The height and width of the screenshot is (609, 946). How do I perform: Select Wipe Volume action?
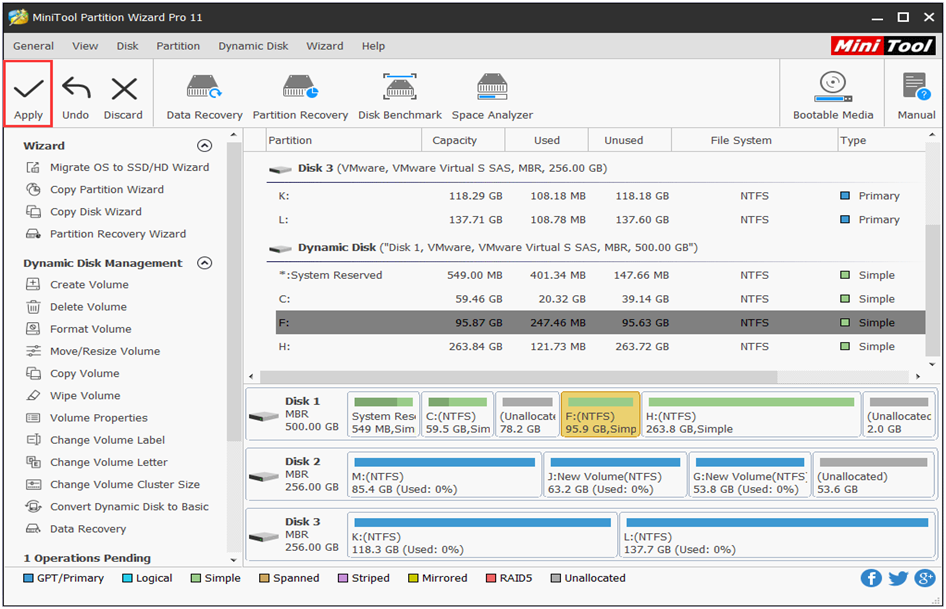click(x=73, y=396)
